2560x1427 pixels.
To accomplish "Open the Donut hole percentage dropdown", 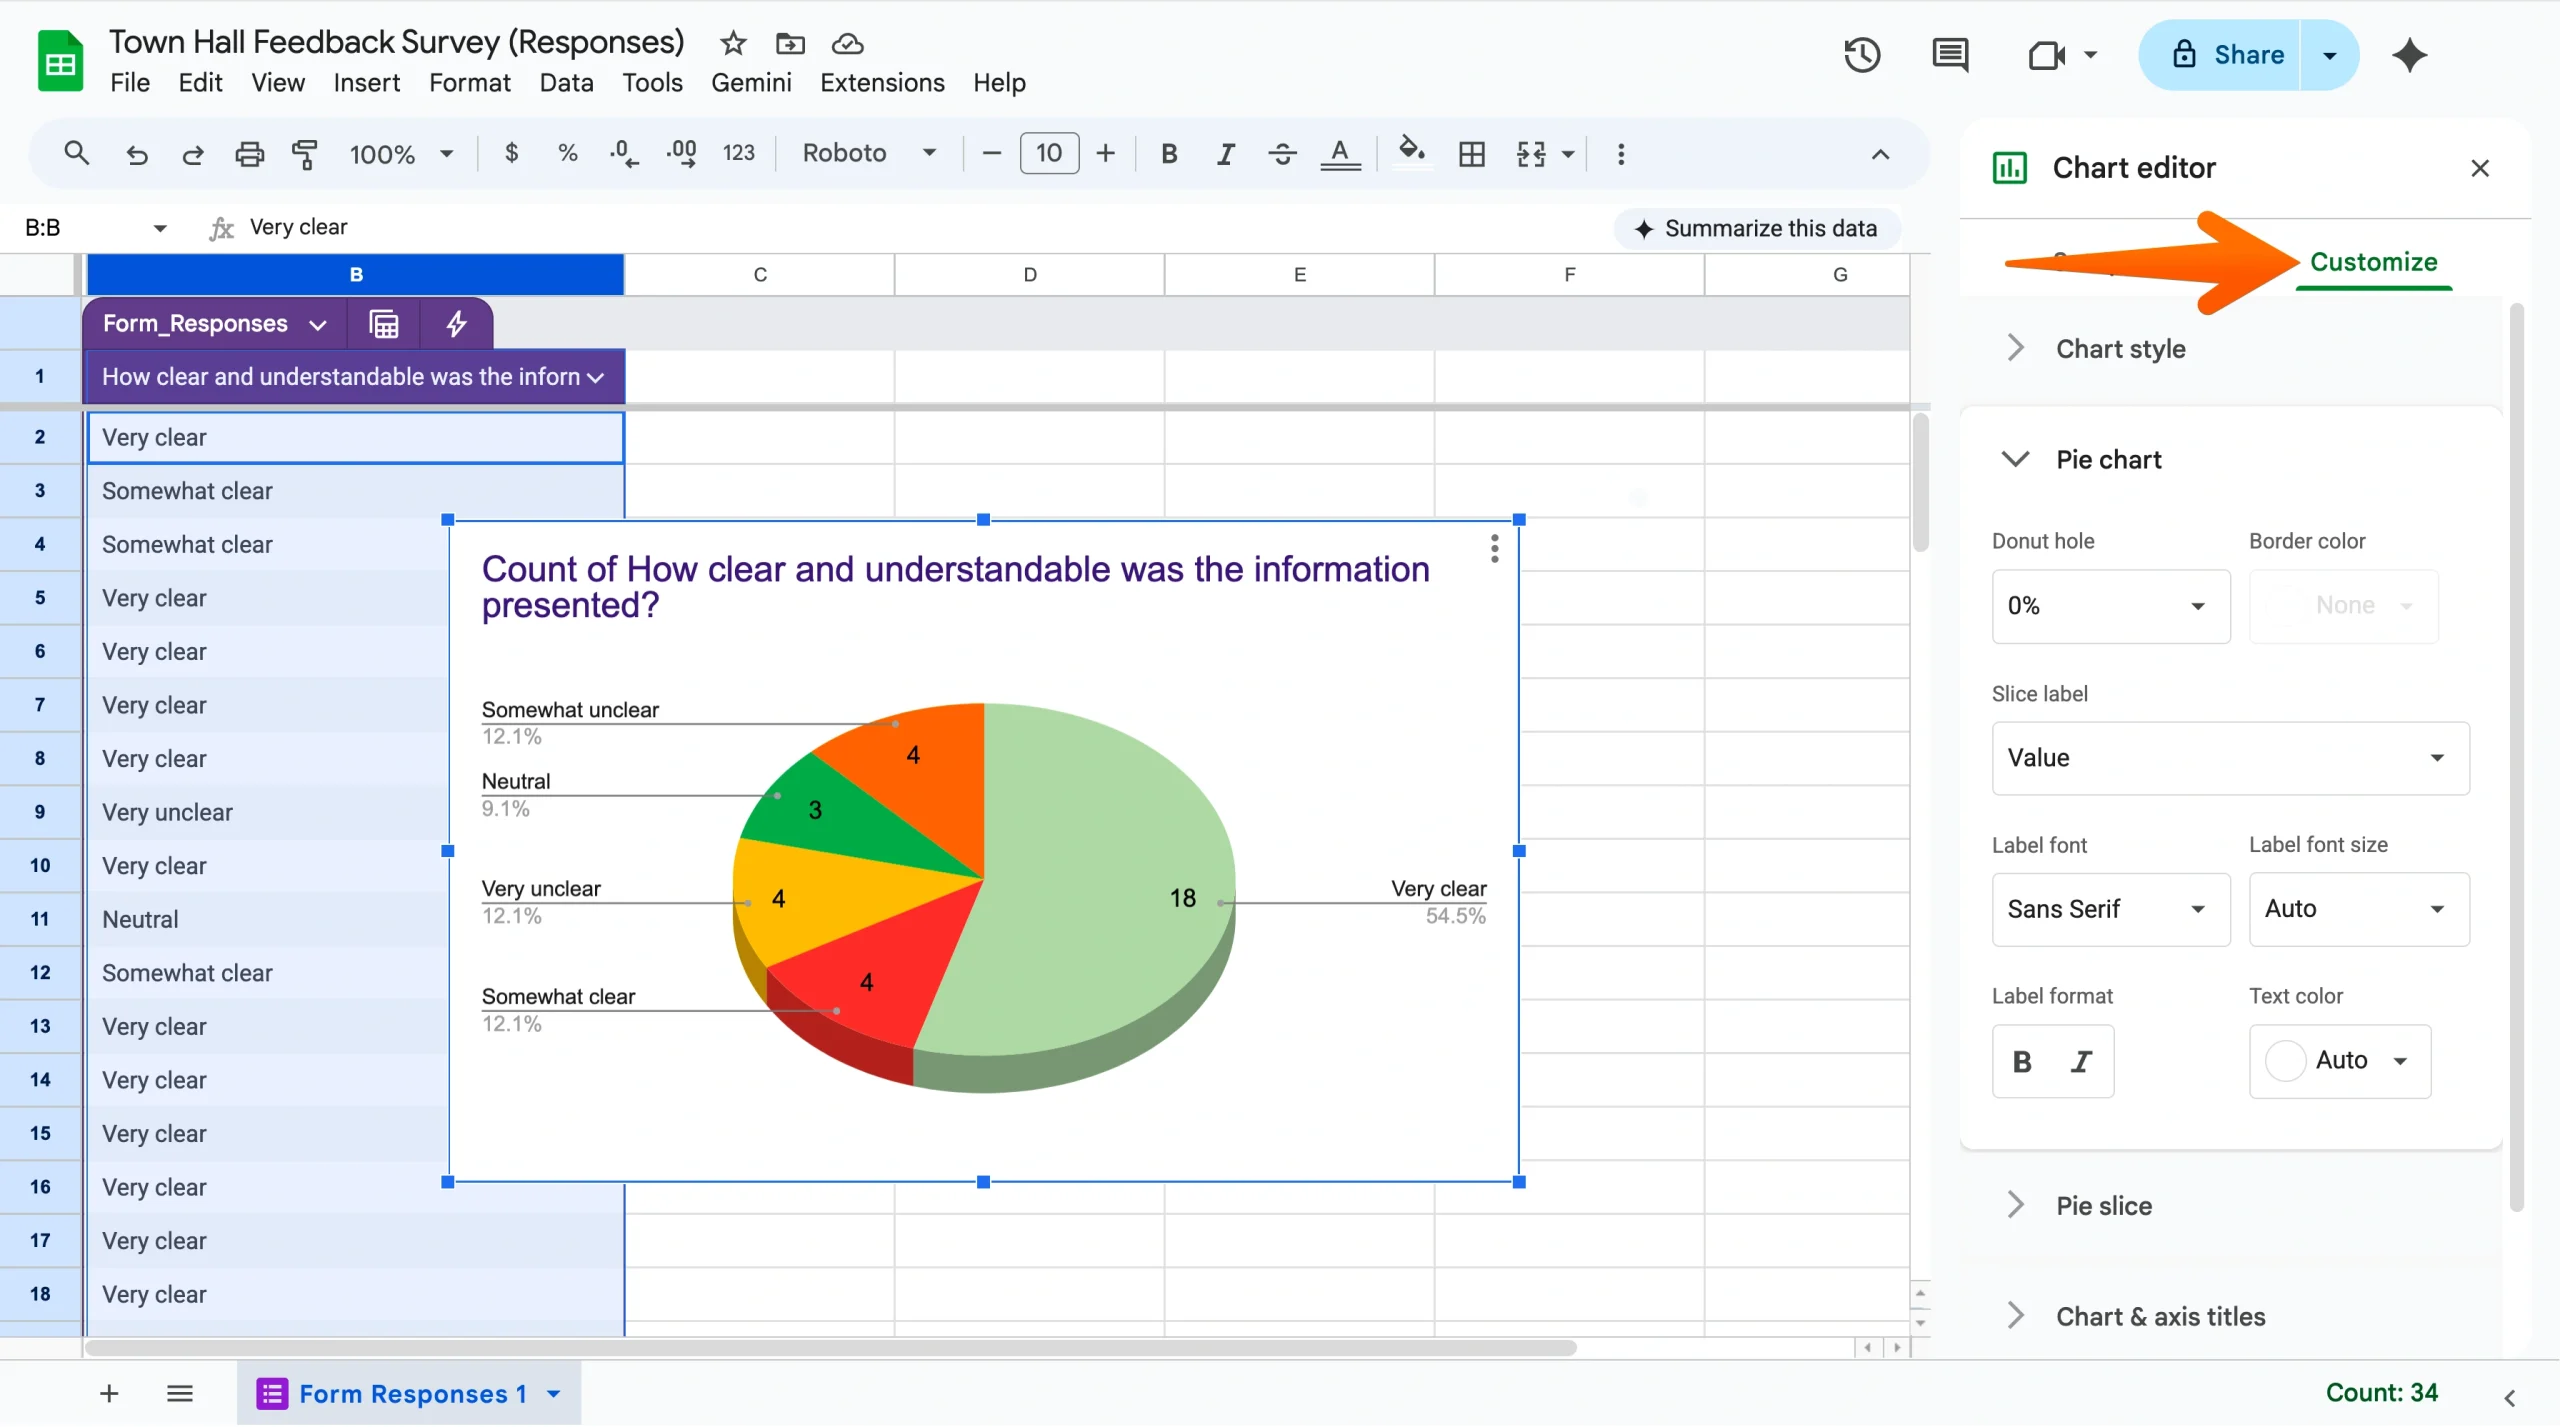I will click(2109, 605).
